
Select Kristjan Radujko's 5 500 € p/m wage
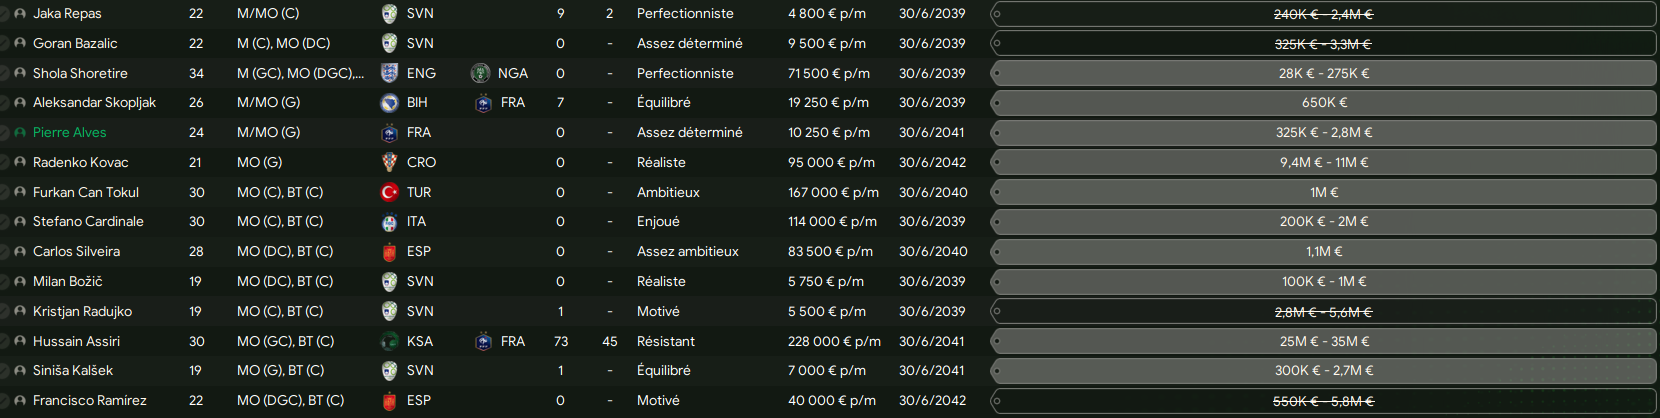click(825, 311)
